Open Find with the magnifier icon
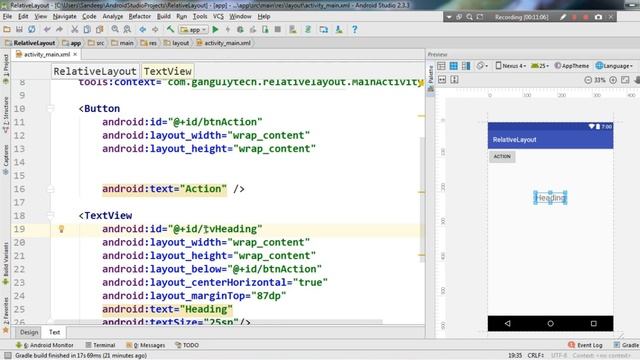The width and height of the screenshot is (640, 360). [115, 29]
